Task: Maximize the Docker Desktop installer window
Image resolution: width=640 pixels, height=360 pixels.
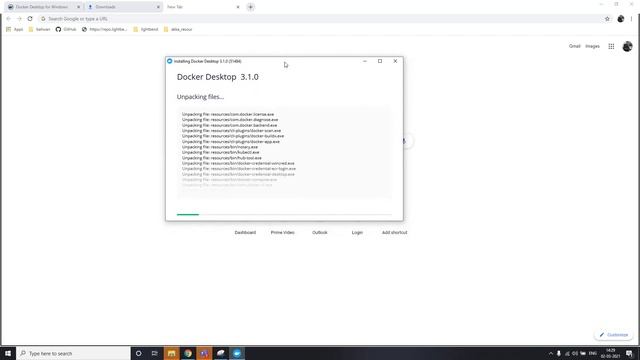Action: pos(380,61)
